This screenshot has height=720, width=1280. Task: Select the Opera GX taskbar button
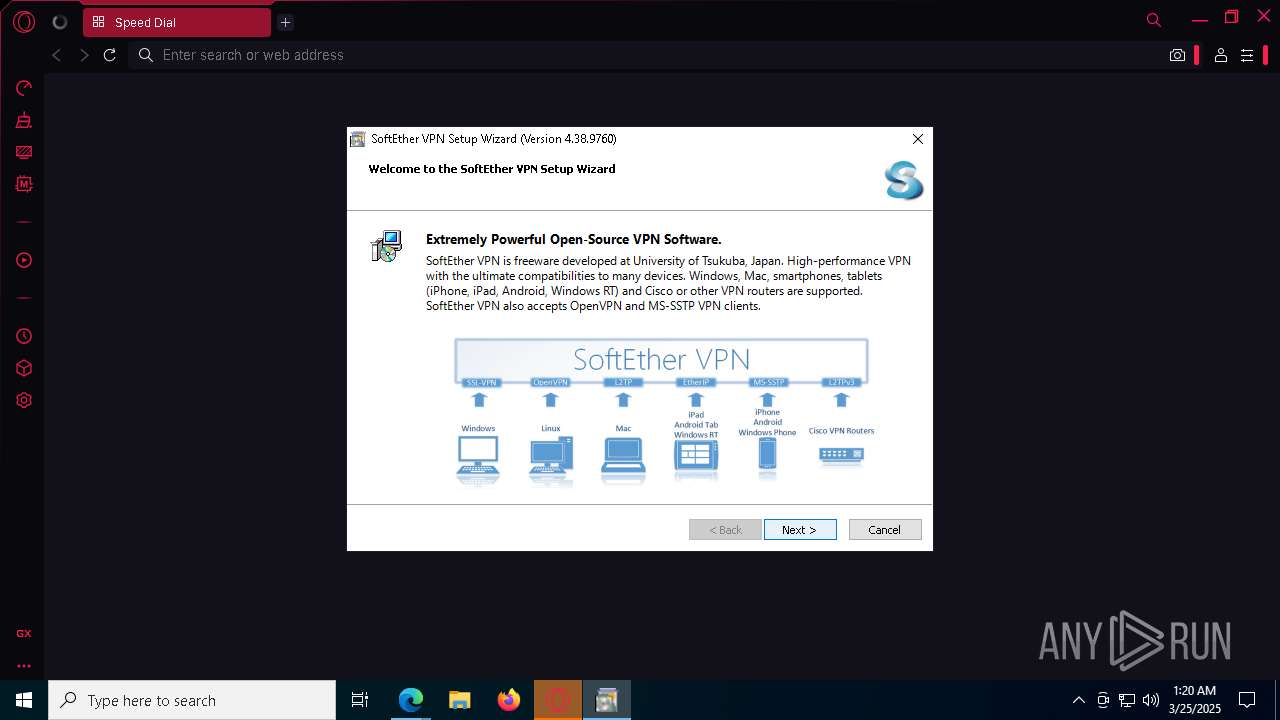click(x=558, y=700)
